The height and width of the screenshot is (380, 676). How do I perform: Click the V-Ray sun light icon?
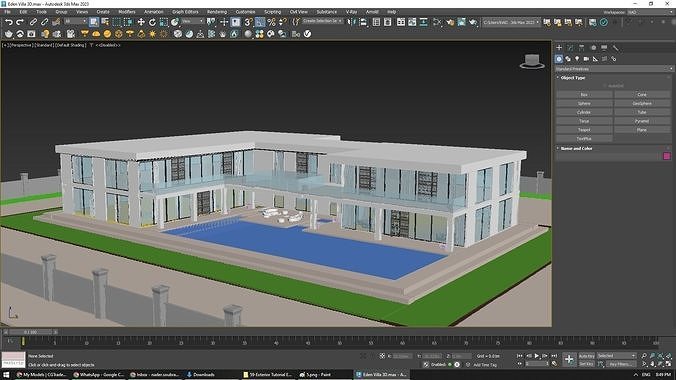152,34
